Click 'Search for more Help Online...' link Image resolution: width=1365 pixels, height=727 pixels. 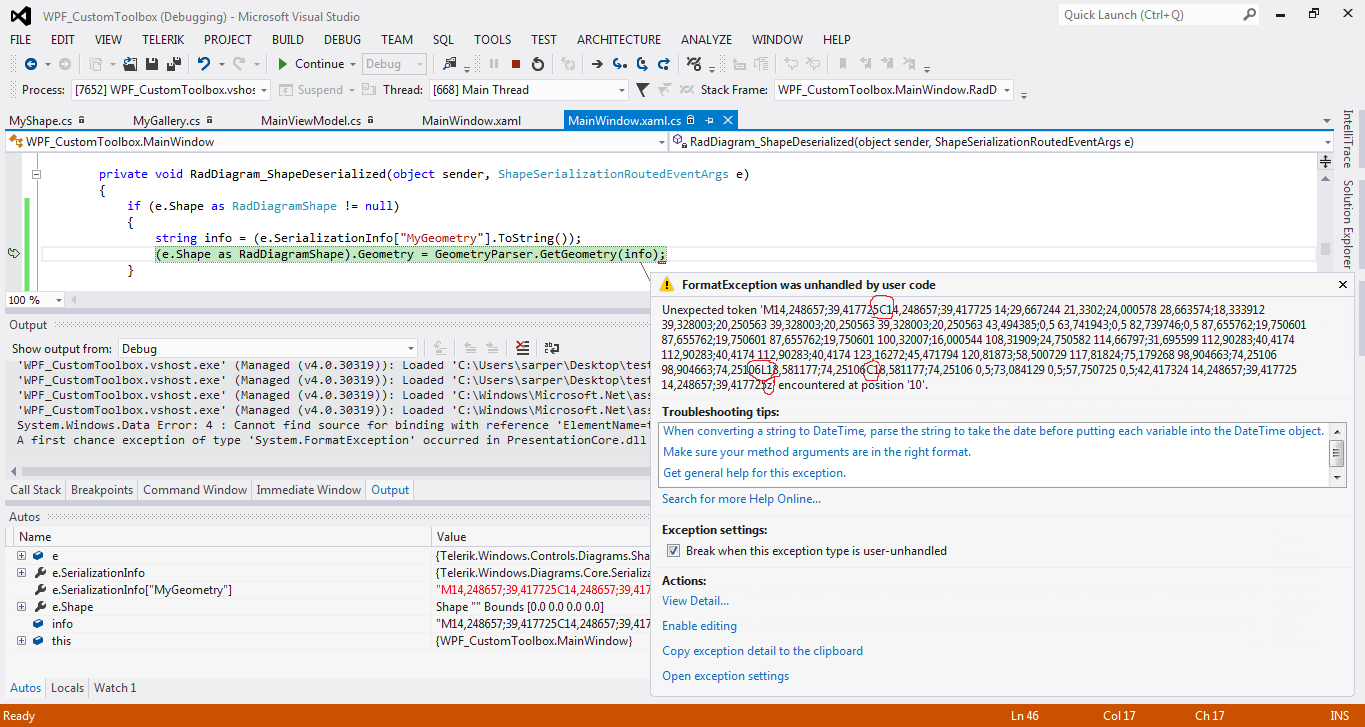[x=741, y=499]
